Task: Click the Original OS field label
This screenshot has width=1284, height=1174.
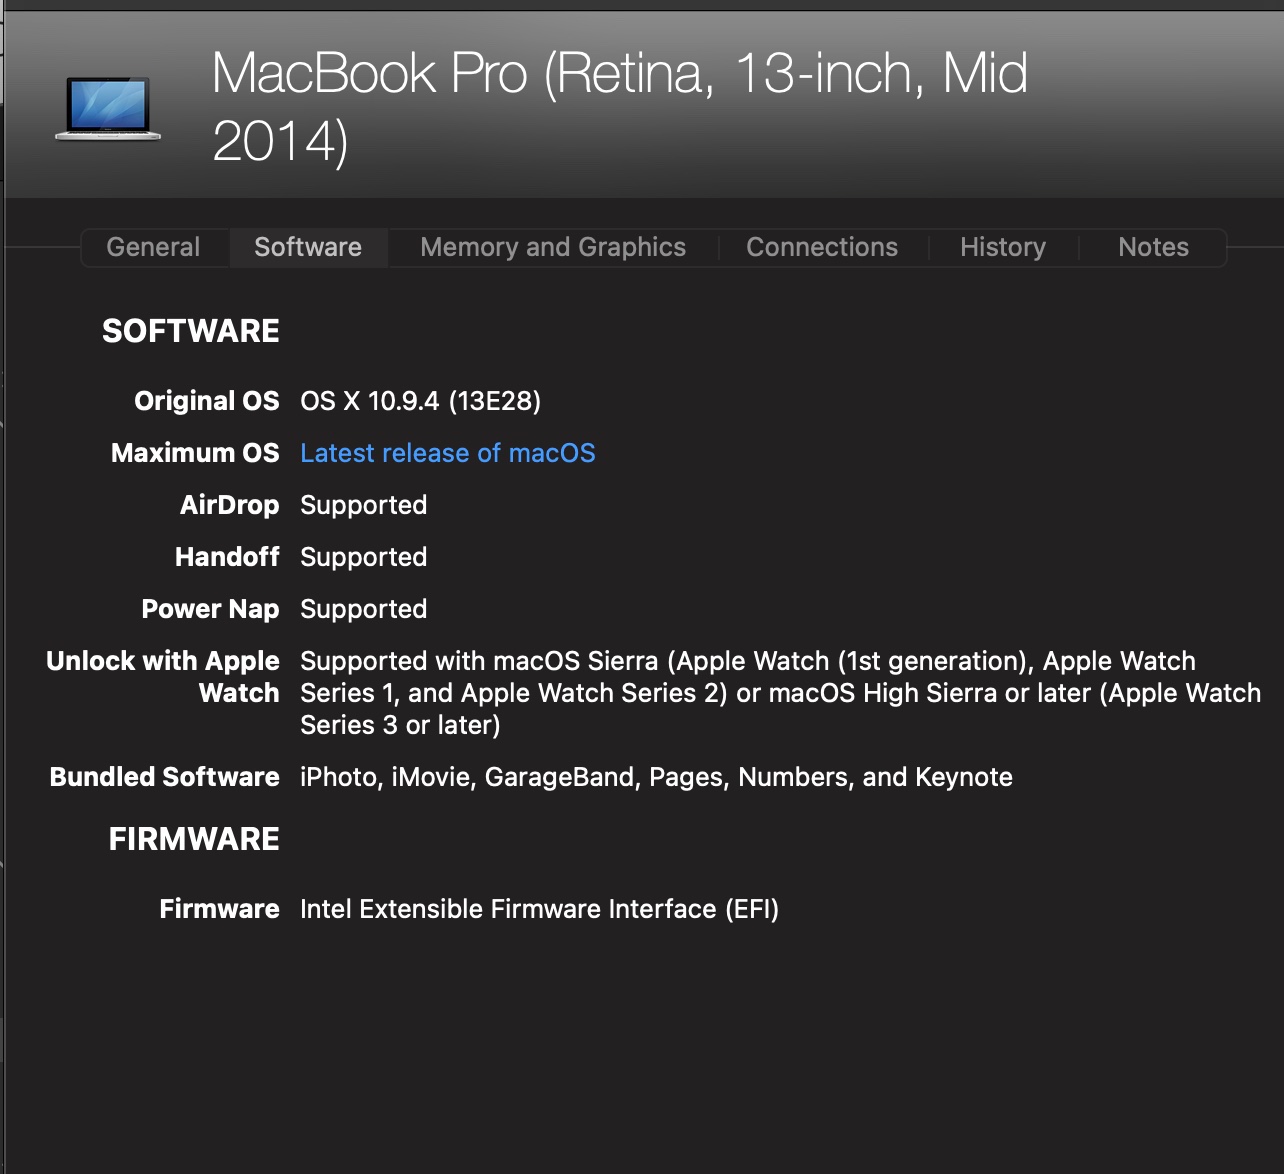Action: 207,401
